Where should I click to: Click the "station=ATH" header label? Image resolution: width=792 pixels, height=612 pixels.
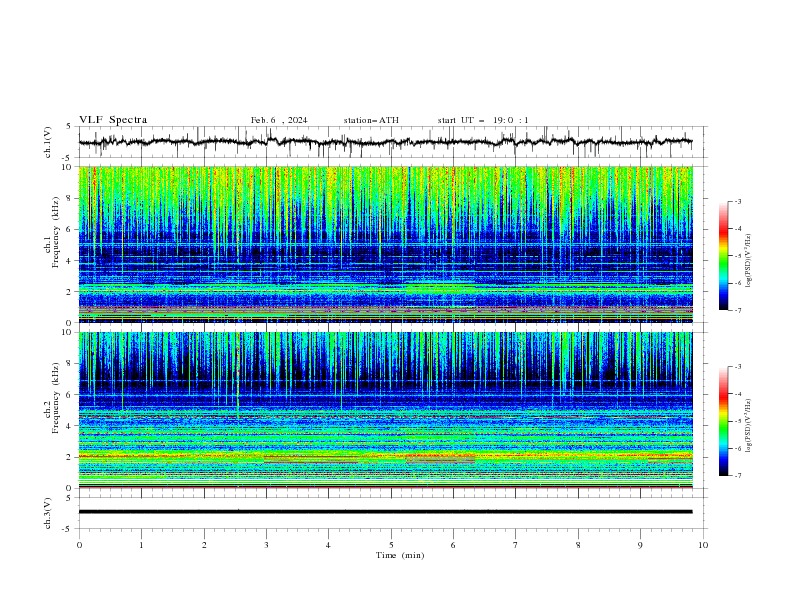pos(371,120)
